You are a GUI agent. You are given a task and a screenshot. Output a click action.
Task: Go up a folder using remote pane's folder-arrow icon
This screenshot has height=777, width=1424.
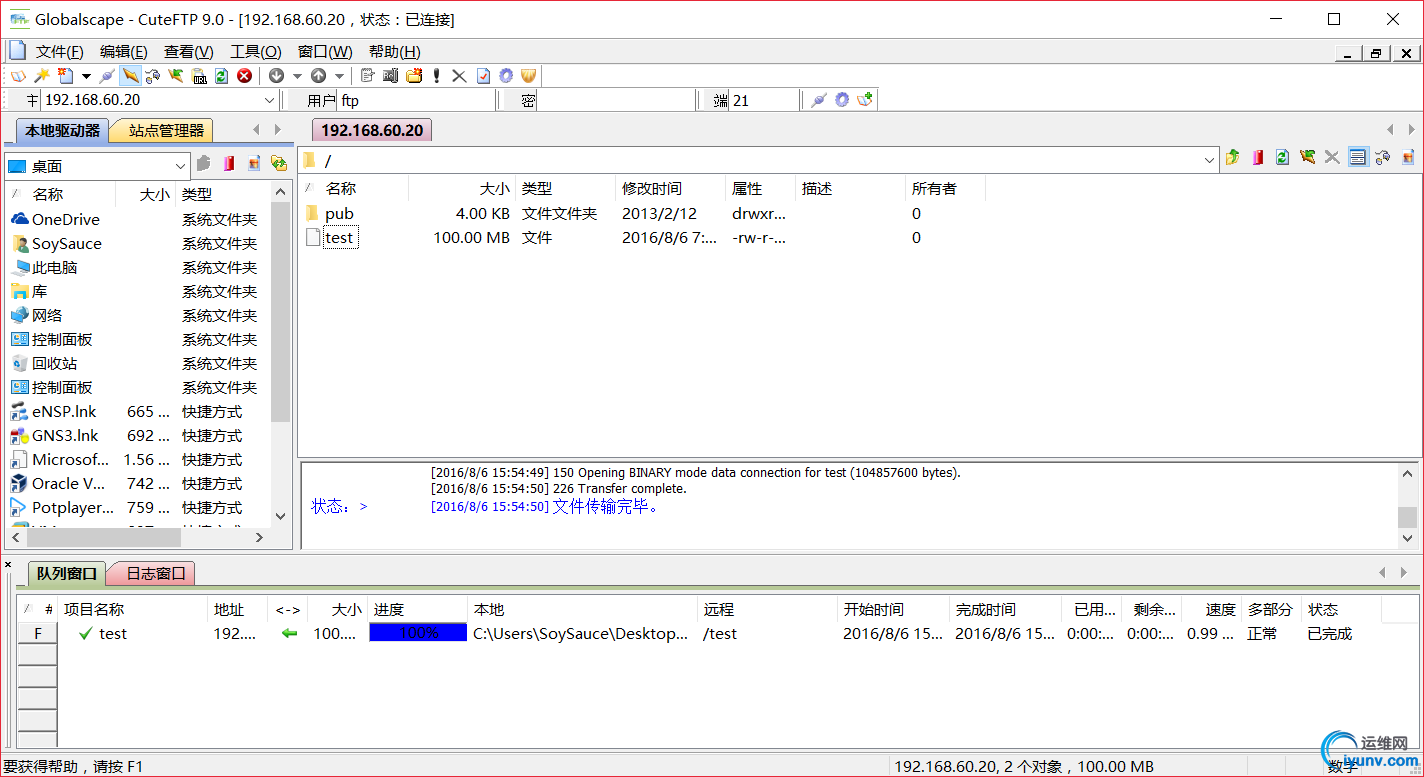pyautogui.click(x=1233, y=157)
